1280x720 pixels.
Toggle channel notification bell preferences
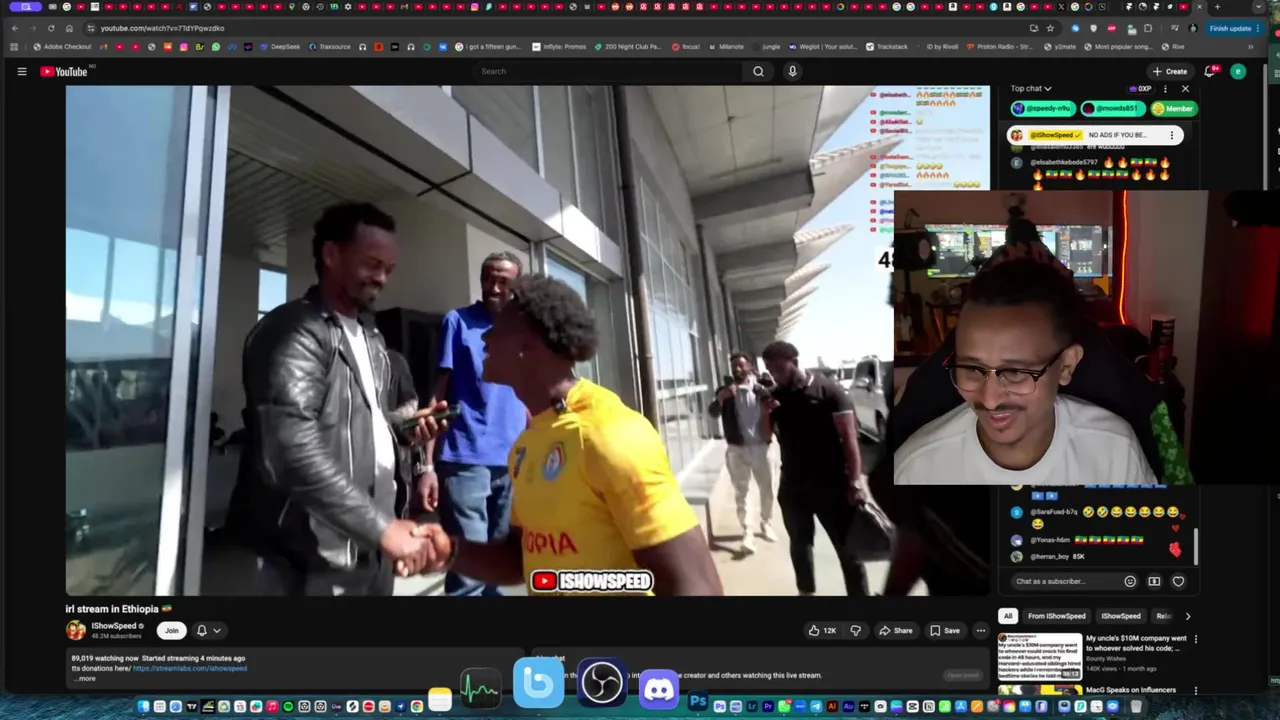pos(208,630)
